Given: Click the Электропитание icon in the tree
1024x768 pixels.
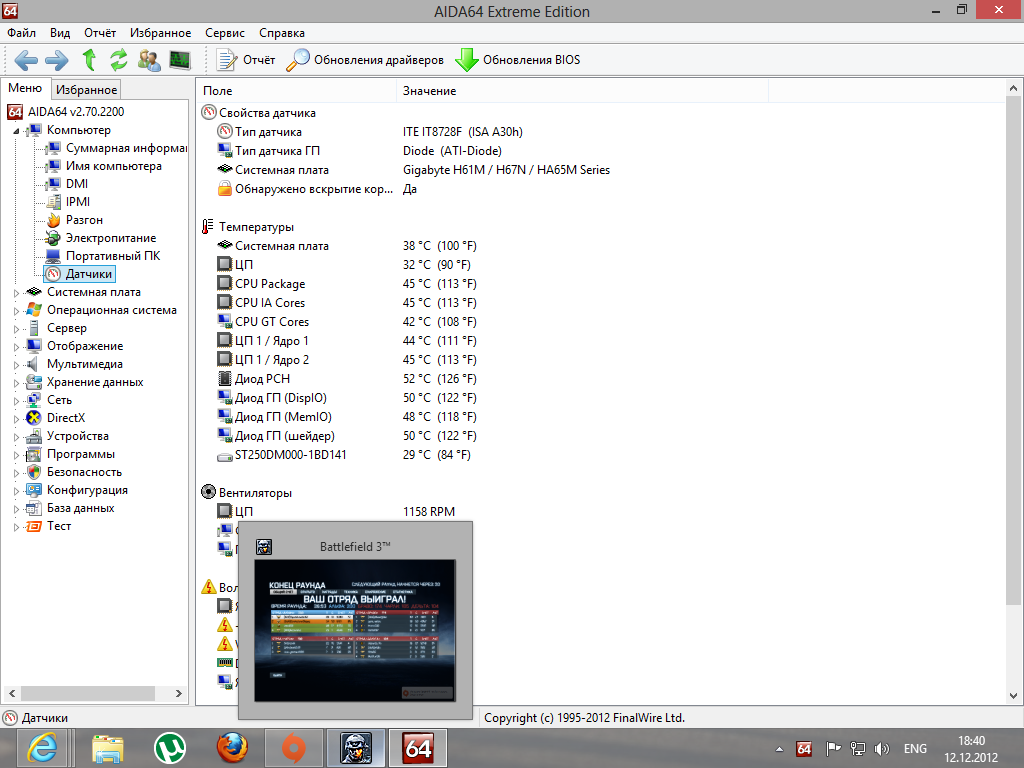Looking at the screenshot, I should 53,238.
